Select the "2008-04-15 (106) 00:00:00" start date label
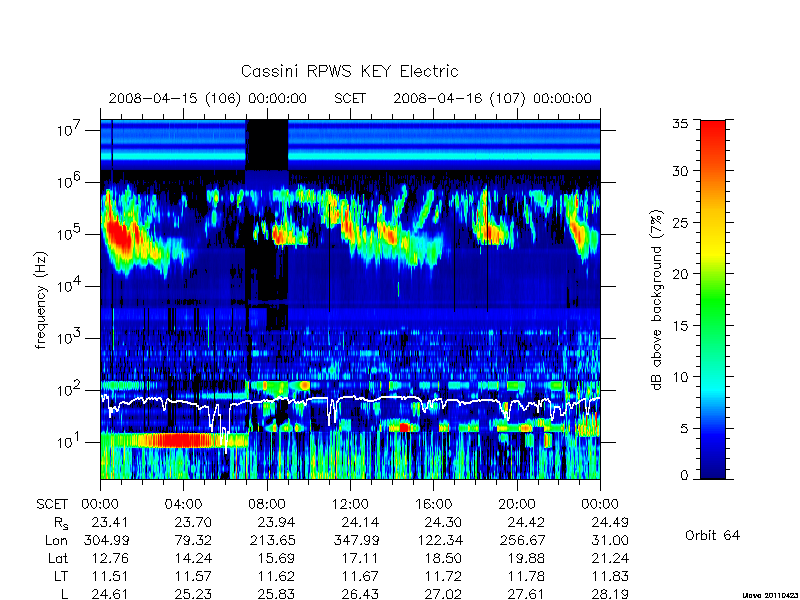The width and height of the screenshot is (800, 600). coord(207,98)
